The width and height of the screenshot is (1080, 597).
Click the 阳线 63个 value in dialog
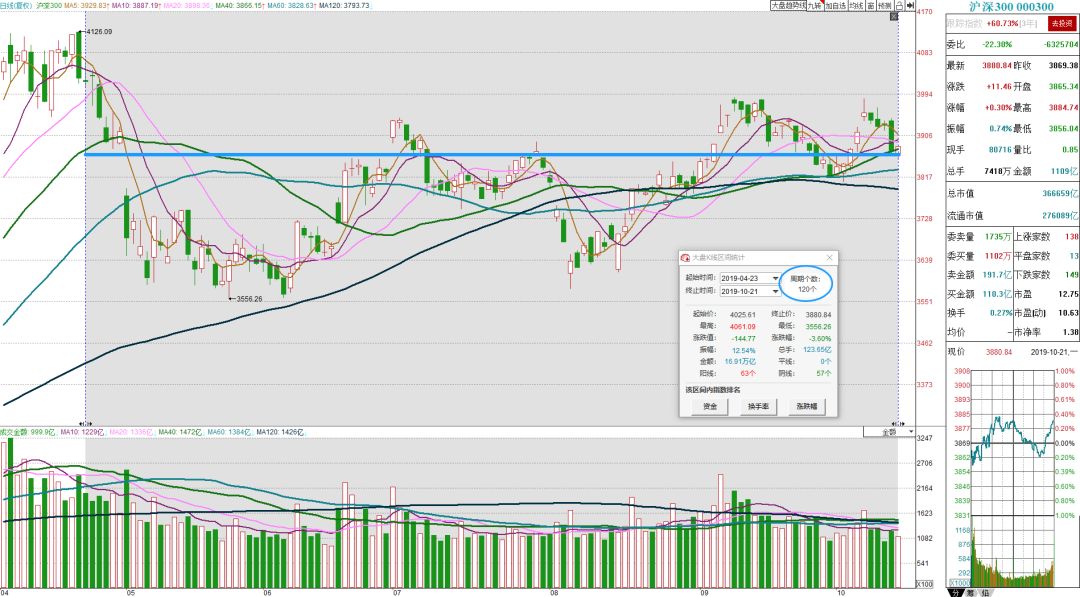[748, 373]
